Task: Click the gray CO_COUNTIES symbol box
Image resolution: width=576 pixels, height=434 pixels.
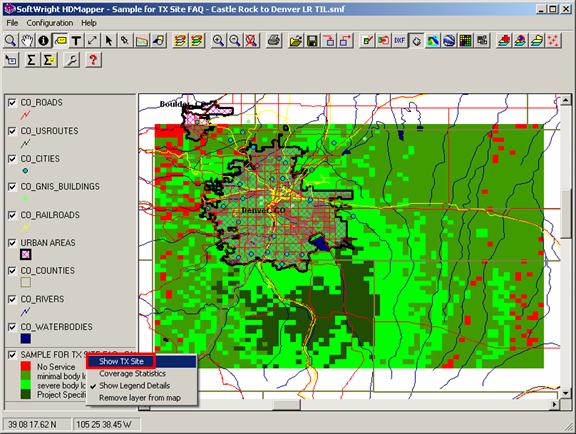Action: [x=26, y=282]
